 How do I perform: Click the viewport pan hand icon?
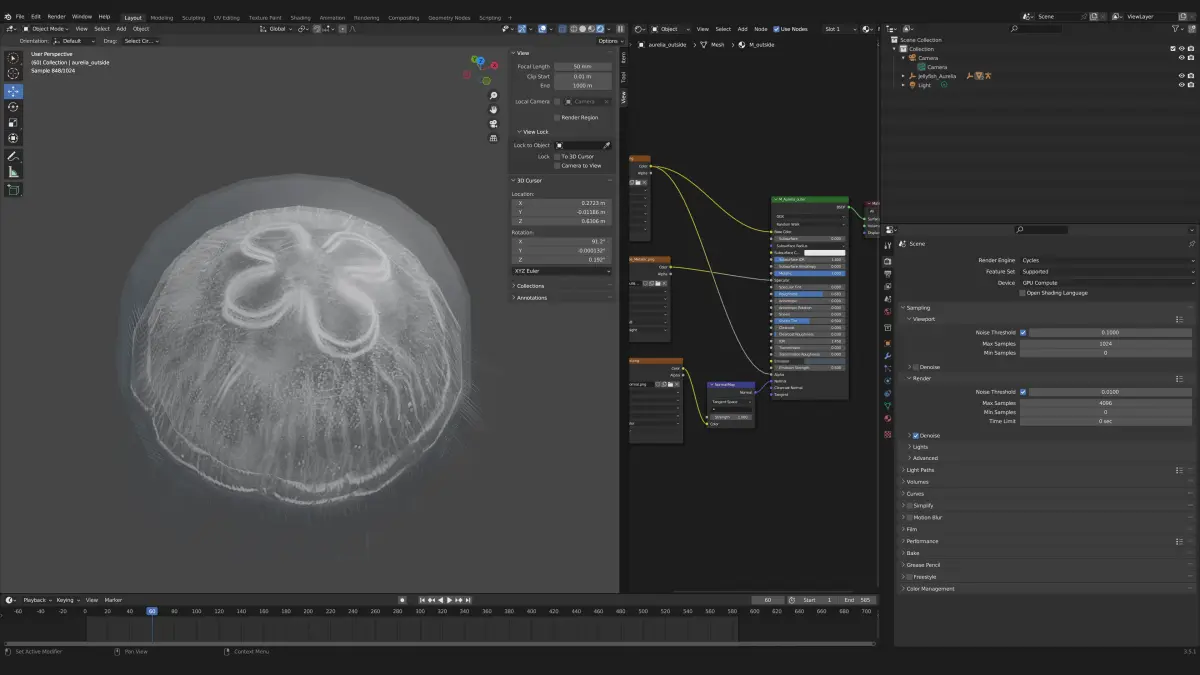click(493, 110)
